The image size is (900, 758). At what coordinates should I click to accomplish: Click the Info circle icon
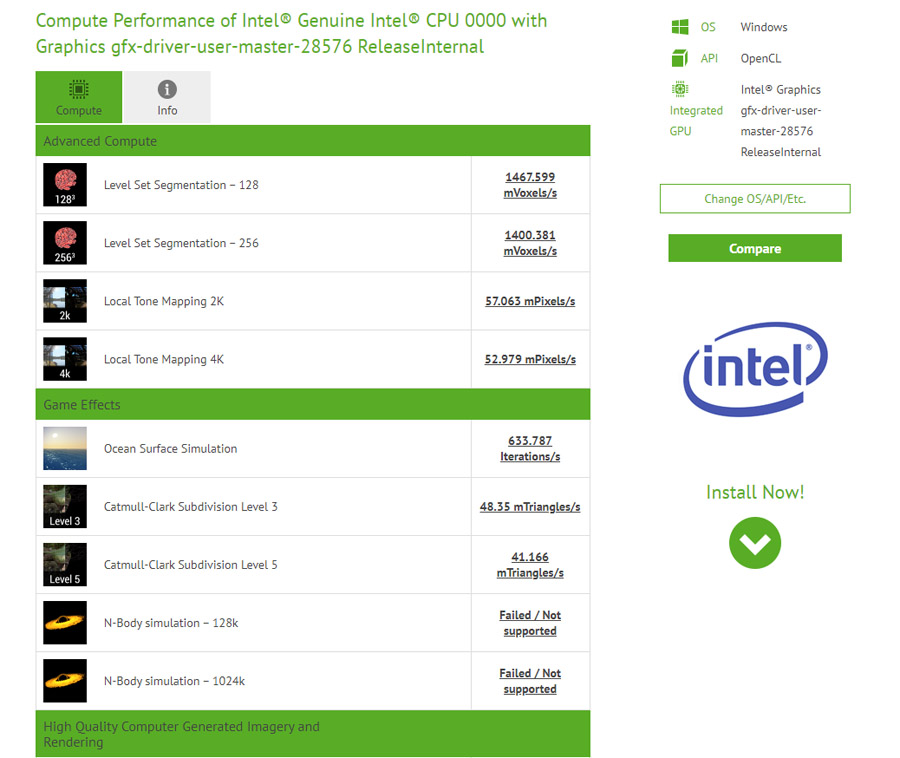point(167,90)
